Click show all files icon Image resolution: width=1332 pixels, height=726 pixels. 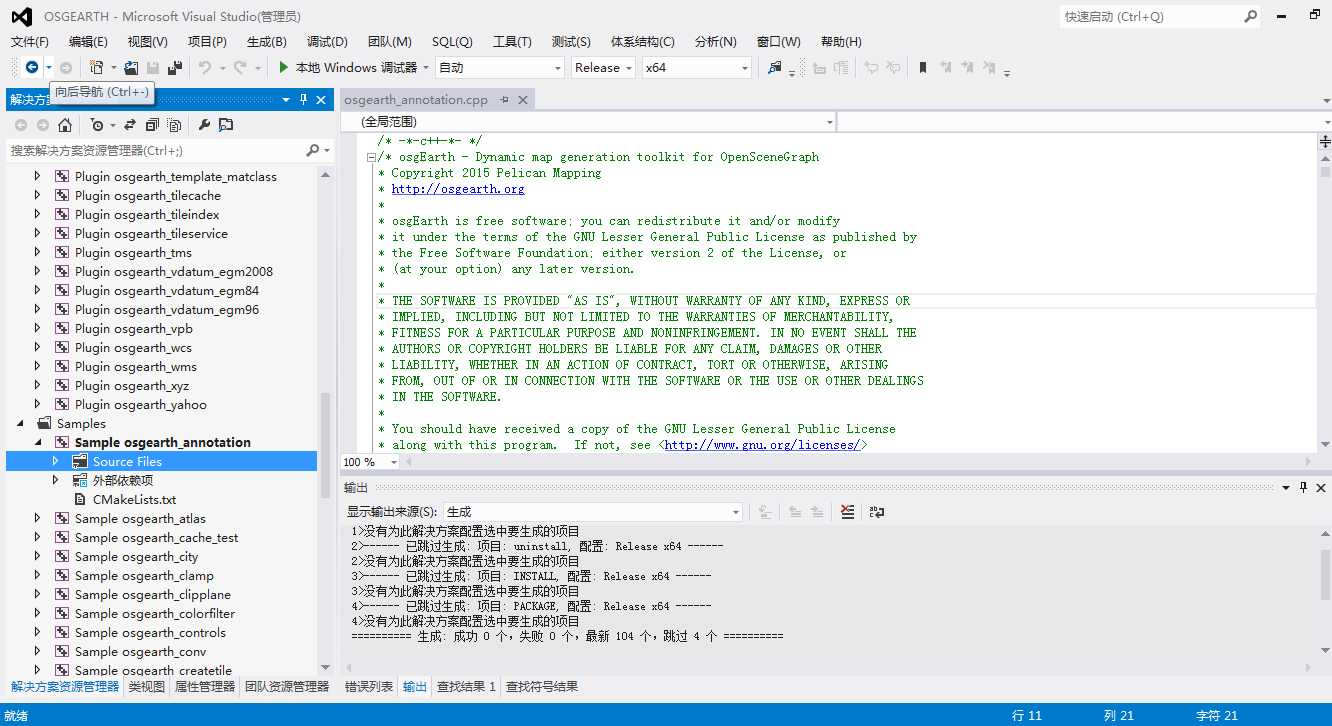tap(174, 125)
